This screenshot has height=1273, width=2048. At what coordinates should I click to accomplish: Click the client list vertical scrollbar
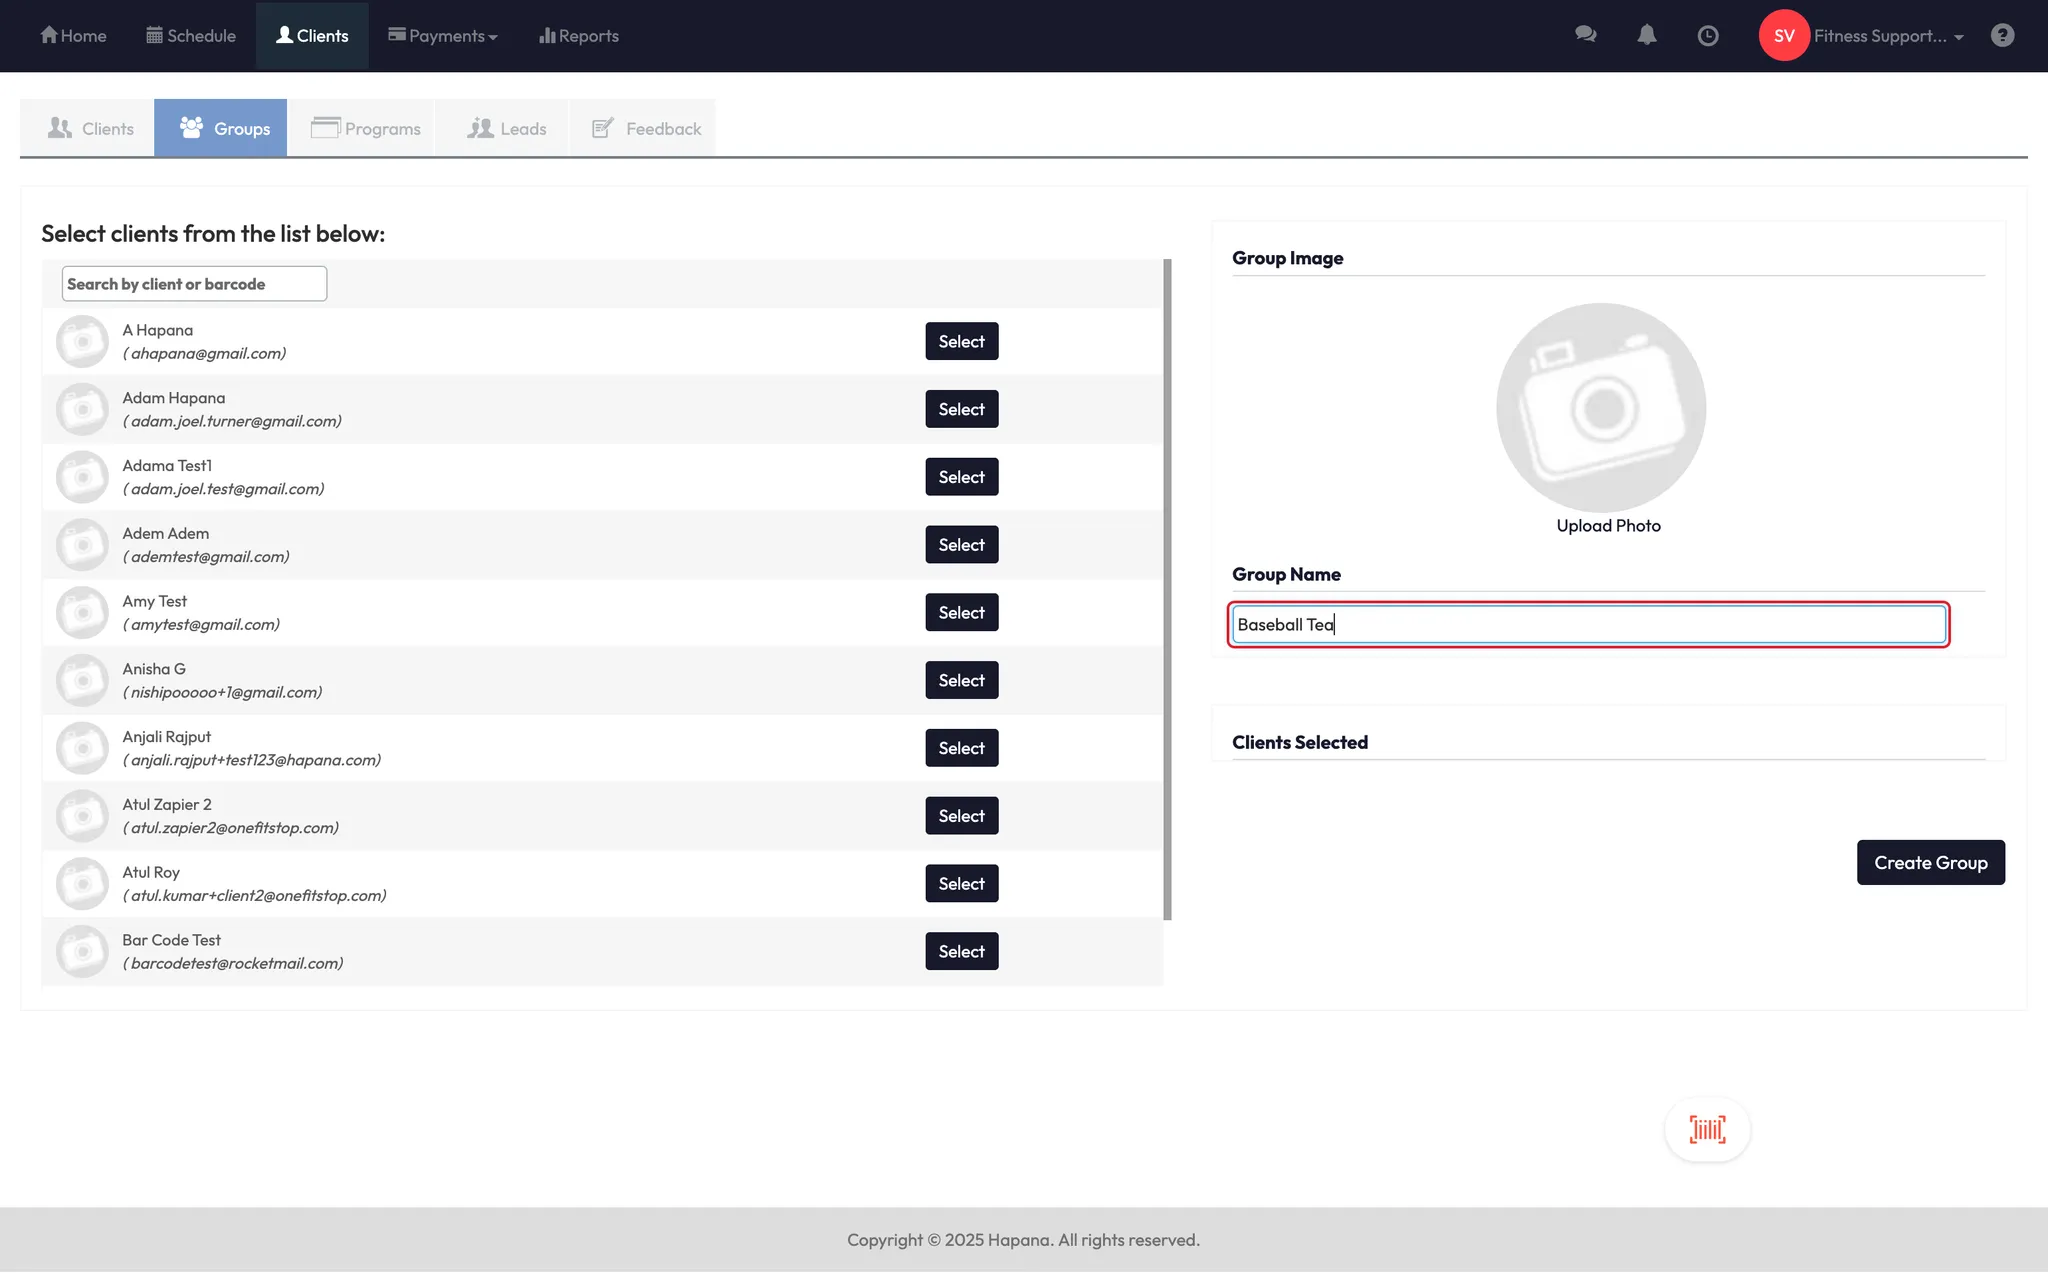tap(1167, 589)
